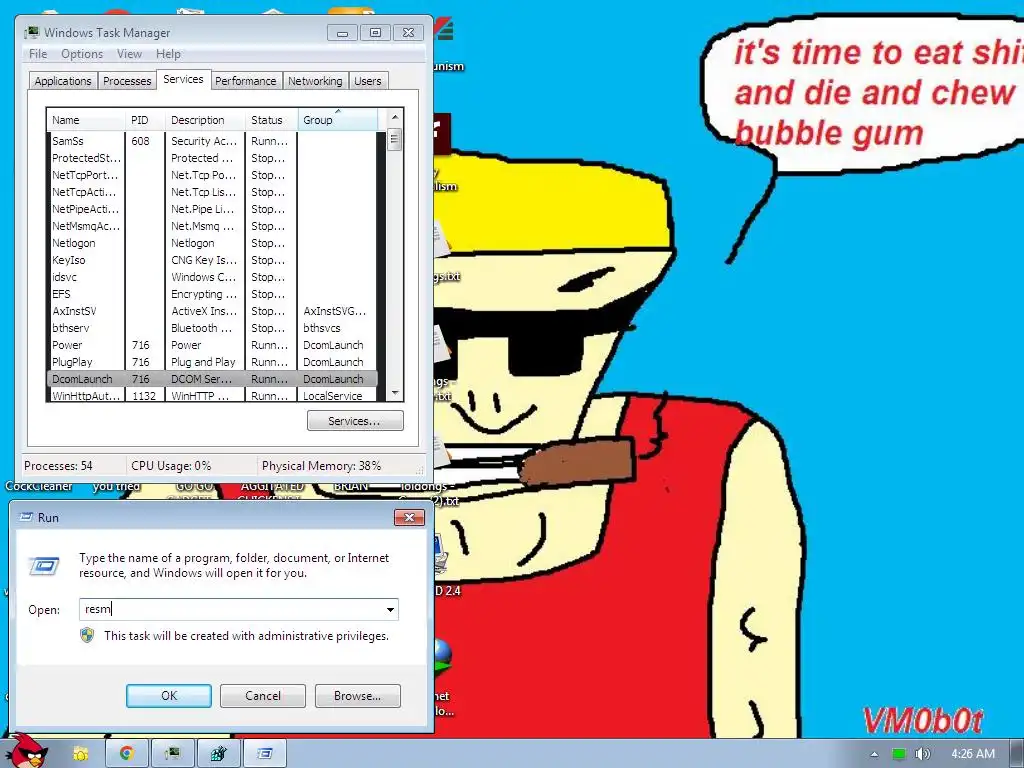Select the NetTcpPort... service

(85, 175)
